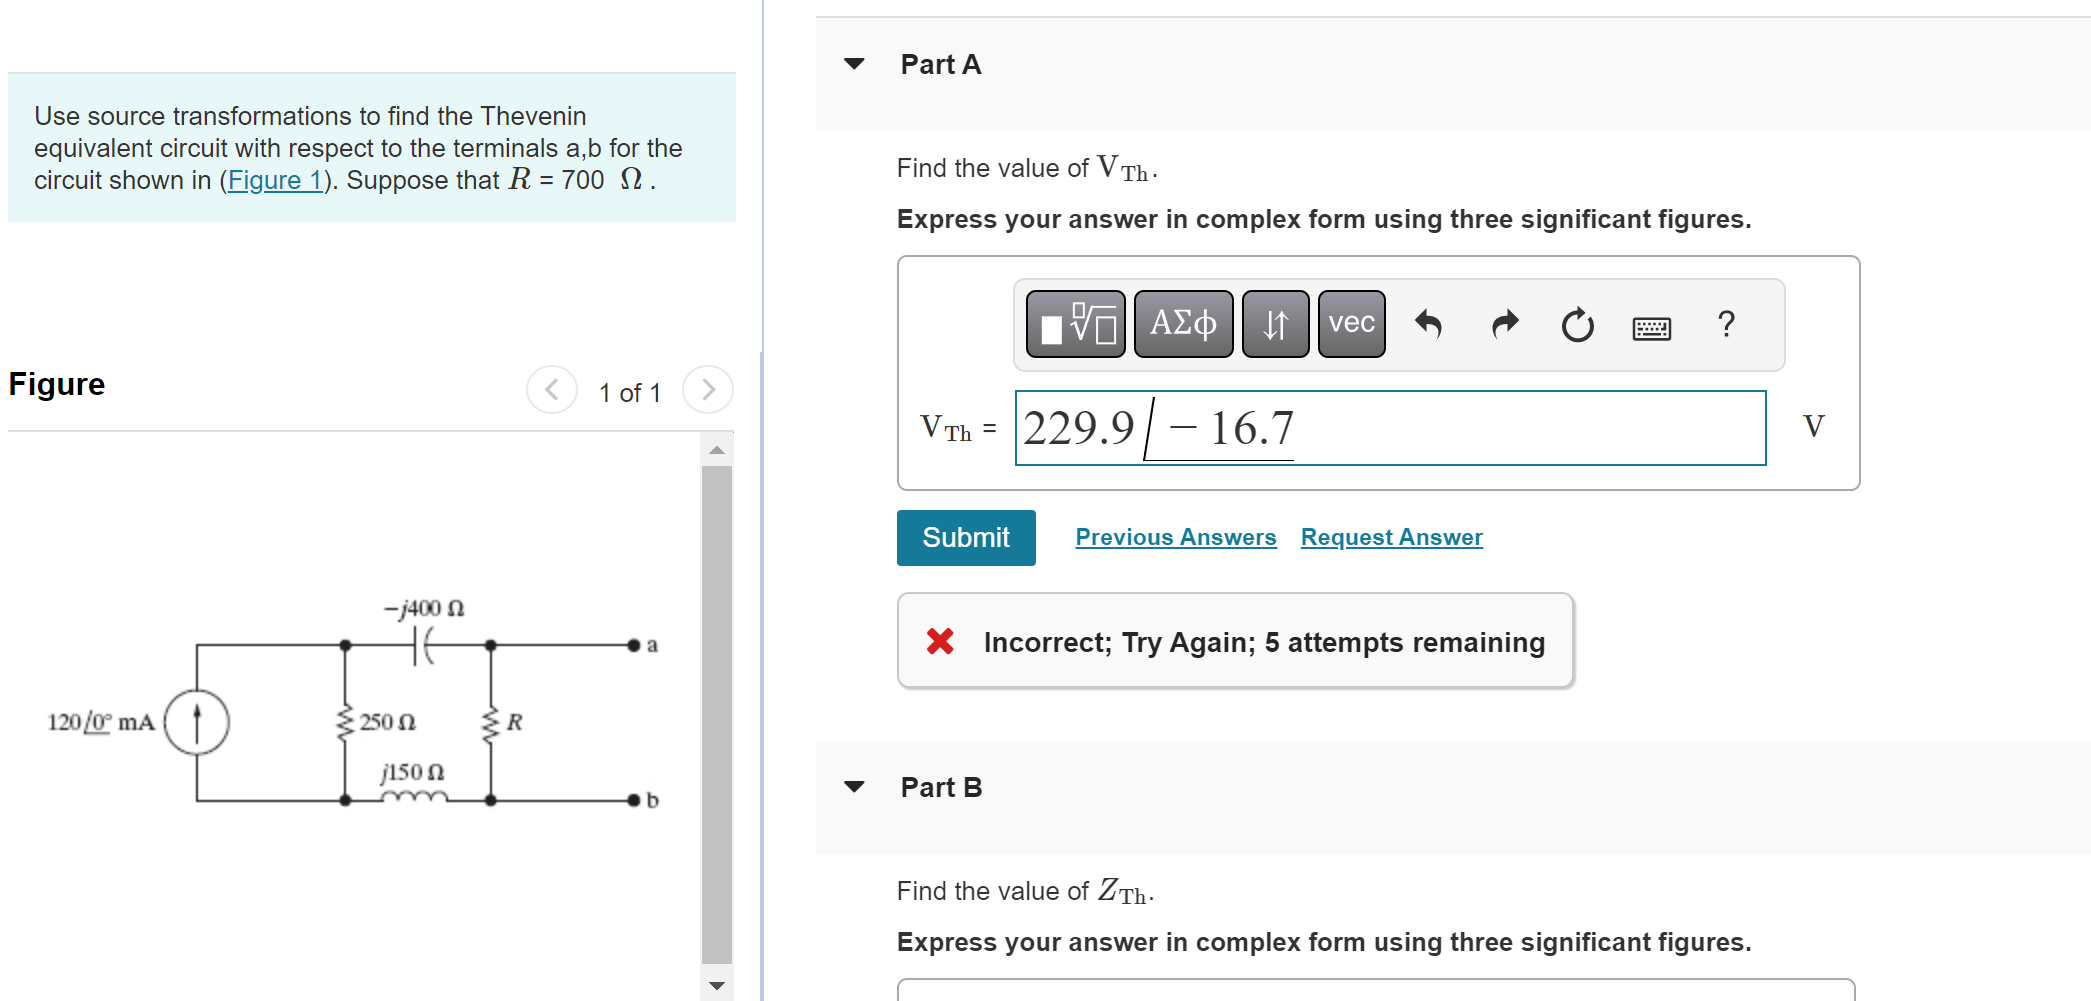Click Request Answer
The width and height of the screenshot is (2091, 1001).
point(1391,537)
